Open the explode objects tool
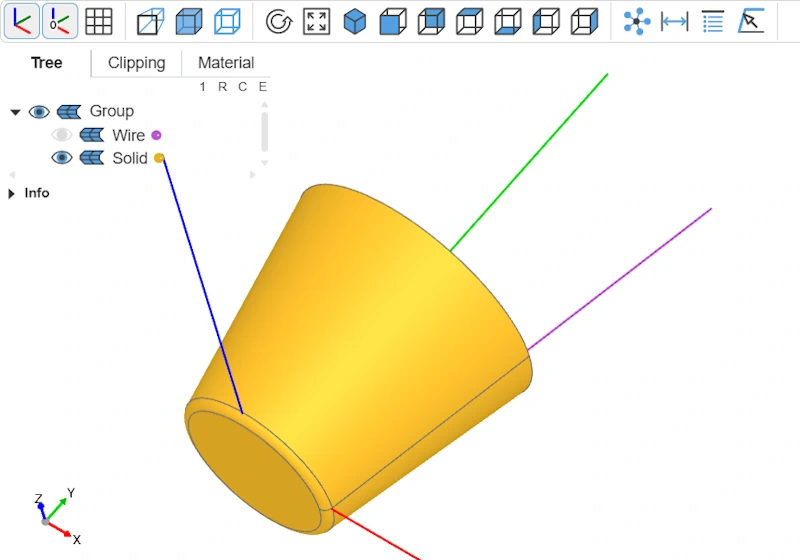 click(636, 21)
